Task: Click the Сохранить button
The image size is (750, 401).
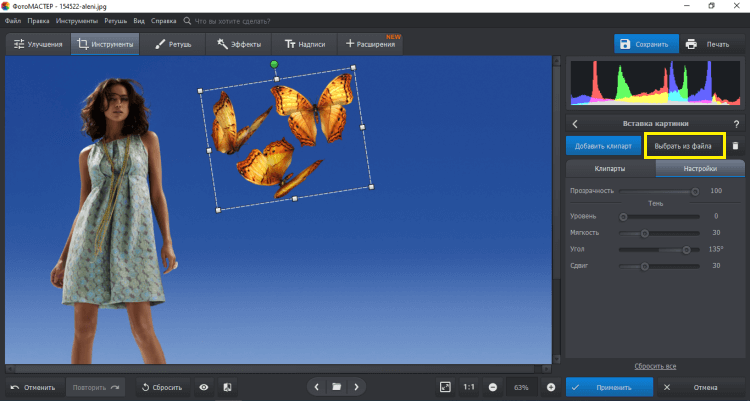Action: (646, 44)
